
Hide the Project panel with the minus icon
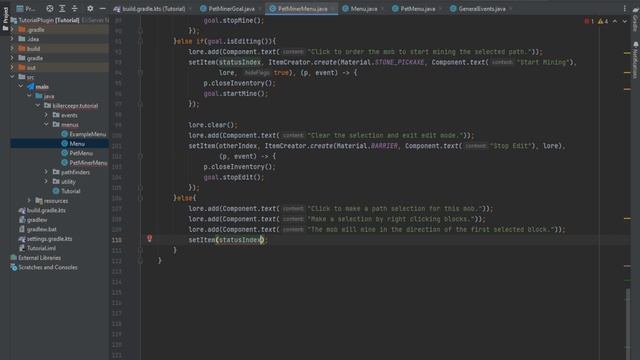click(x=102, y=9)
